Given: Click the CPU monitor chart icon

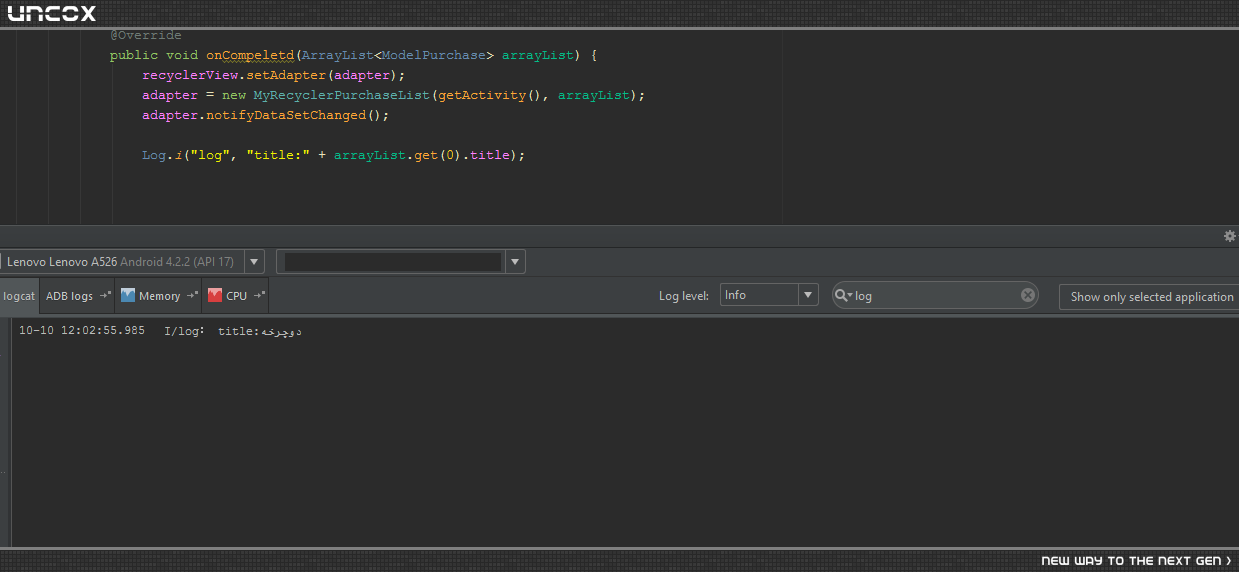Looking at the screenshot, I should [x=215, y=295].
